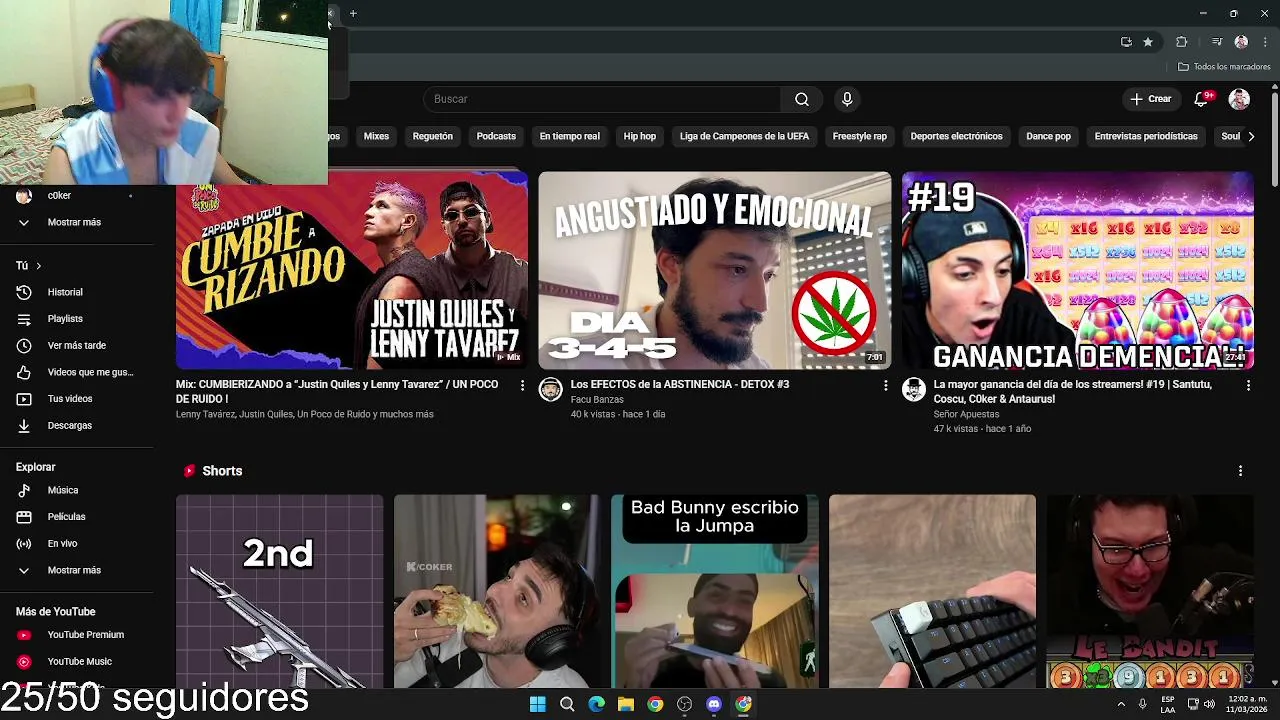This screenshot has width=1280, height=720.
Task: Open Windows Start menu
Action: coord(538,704)
